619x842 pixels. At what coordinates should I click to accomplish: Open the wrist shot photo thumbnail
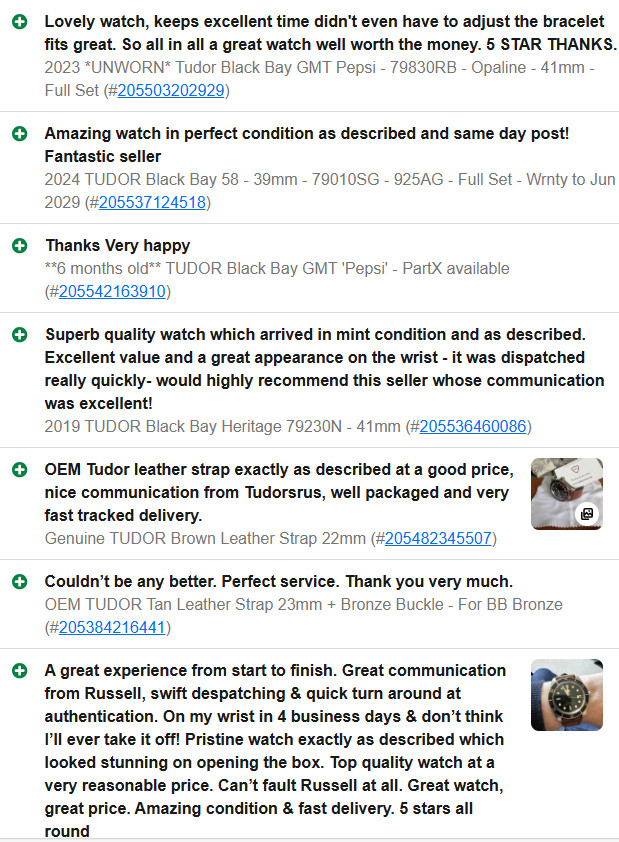tap(567, 695)
